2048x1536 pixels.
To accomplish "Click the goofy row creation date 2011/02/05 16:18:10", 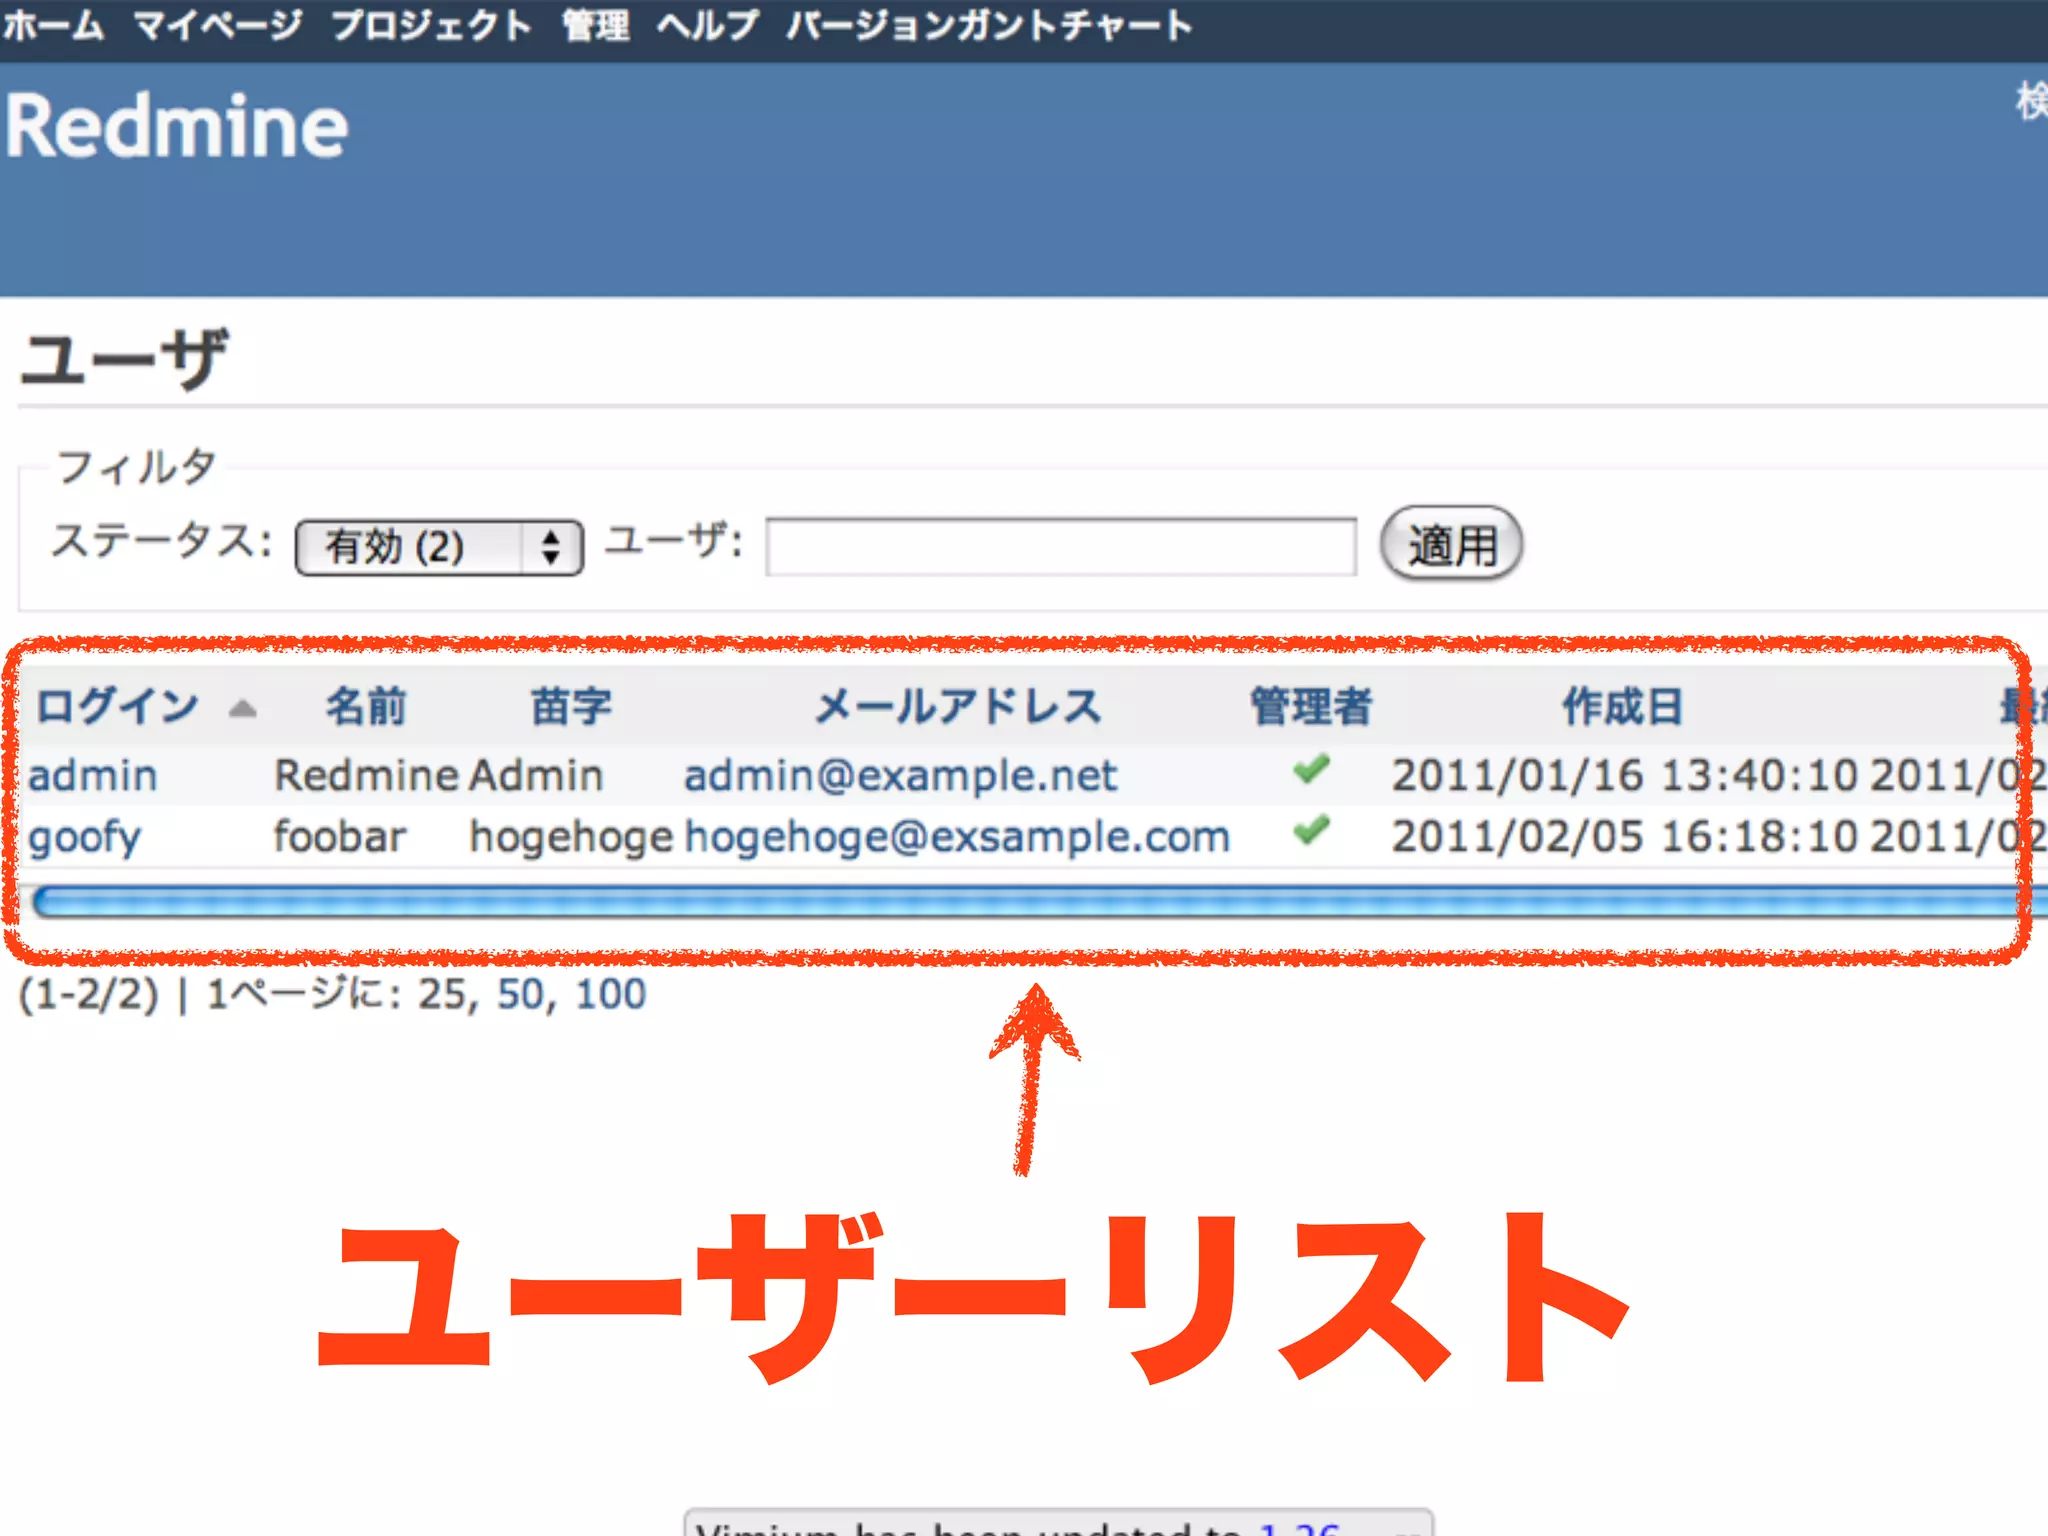I will [x=1624, y=837].
